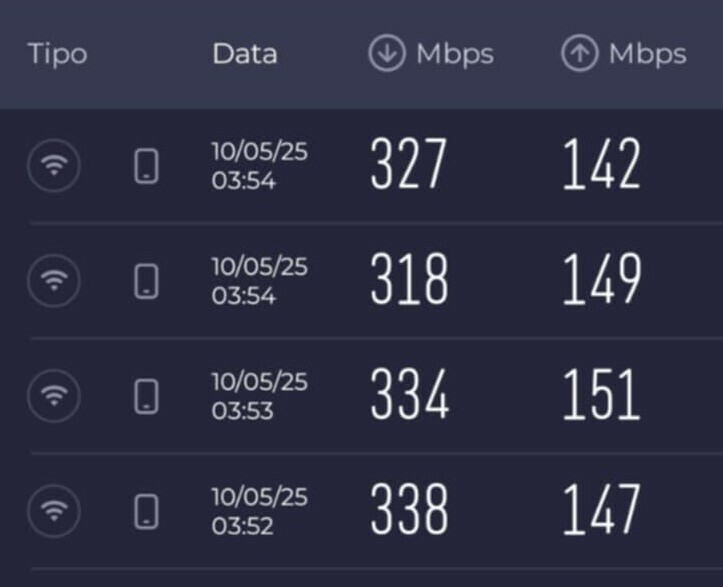
Task: Select the 149 upload speed value
Action: coord(602,279)
